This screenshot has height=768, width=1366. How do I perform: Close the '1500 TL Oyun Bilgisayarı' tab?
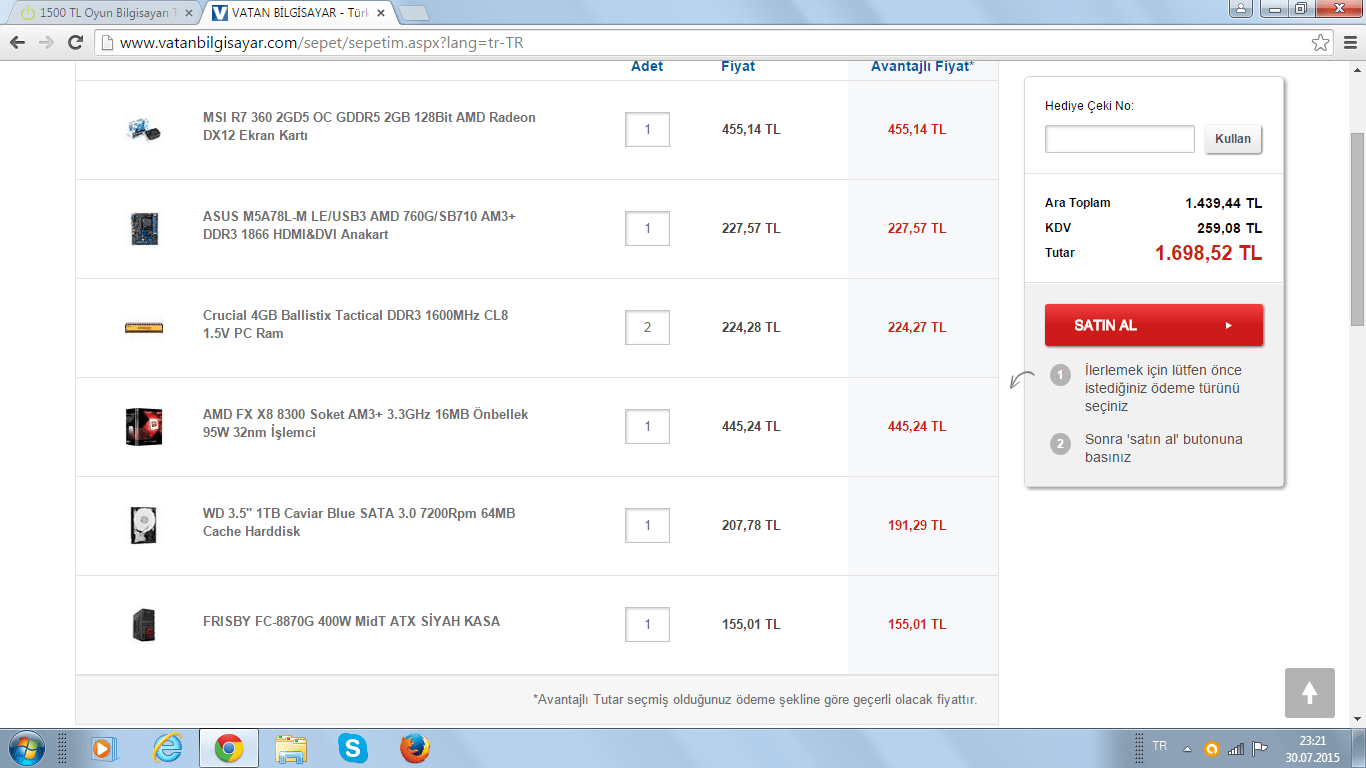pos(189,13)
